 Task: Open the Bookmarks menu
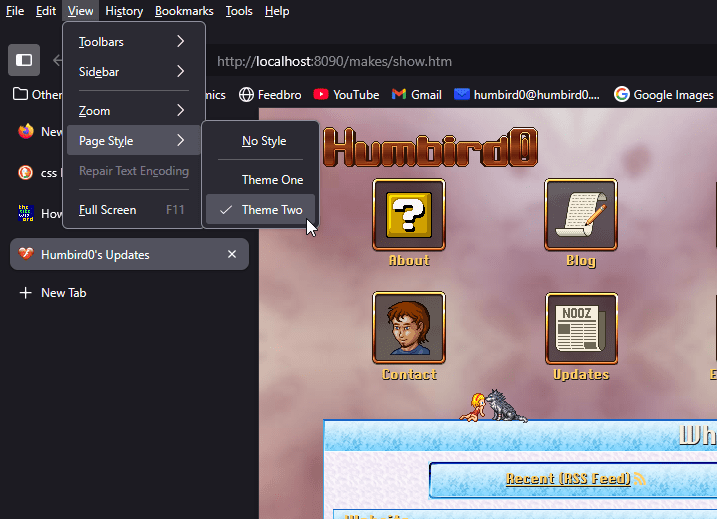pyautogui.click(x=184, y=11)
